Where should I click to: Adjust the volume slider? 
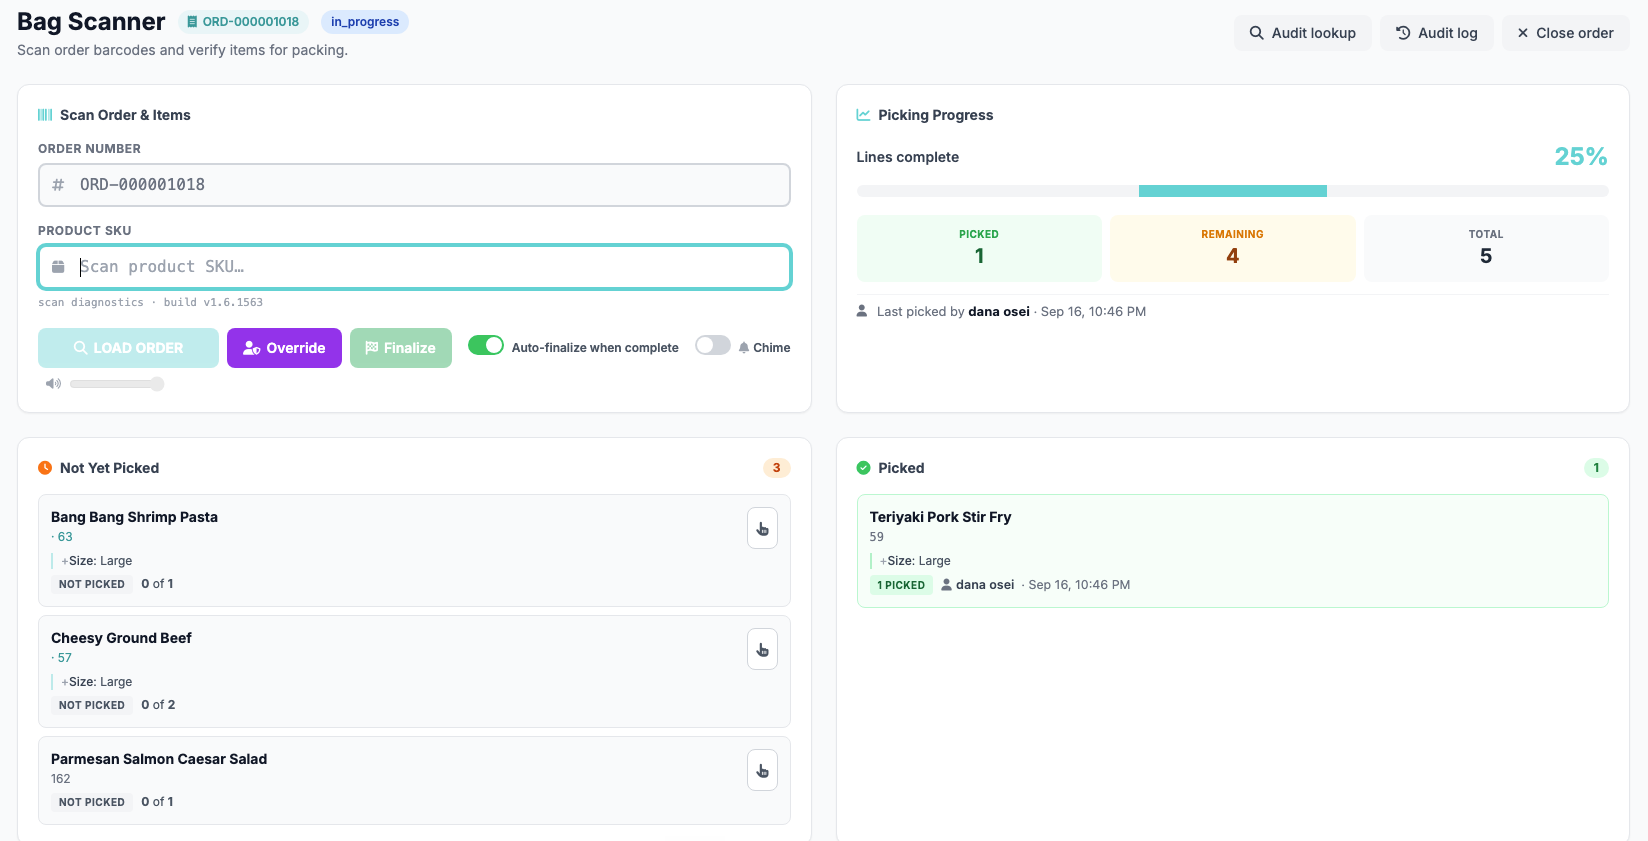pyautogui.click(x=117, y=384)
